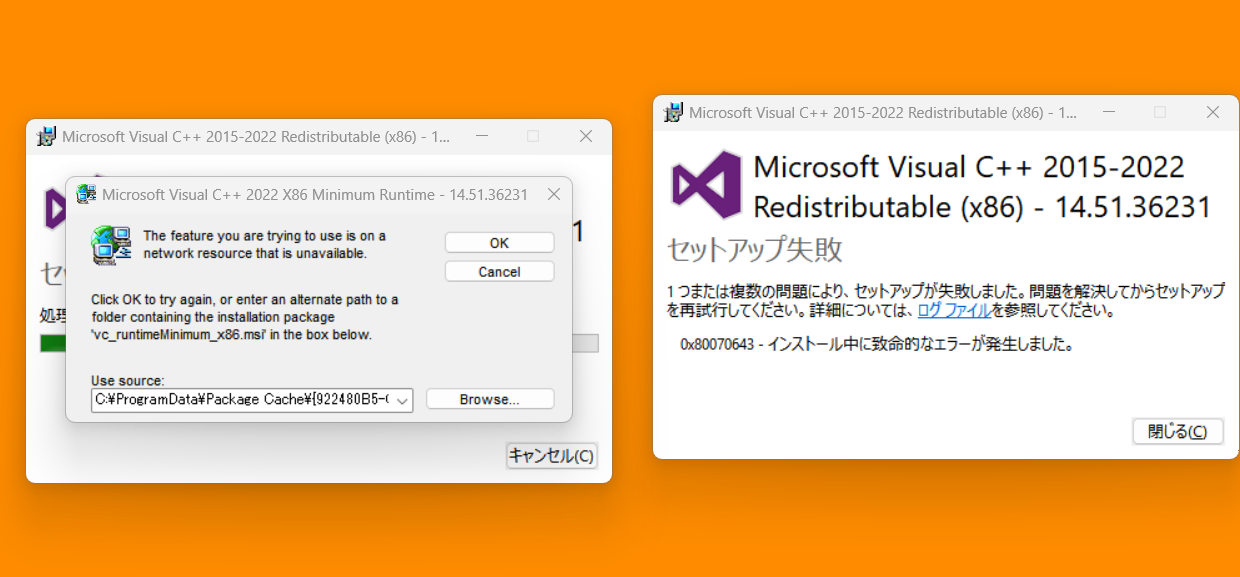Image resolution: width=1240 pixels, height=577 pixels.
Task: Click 'The feature you are trying to use' text
Action: click(x=264, y=244)
